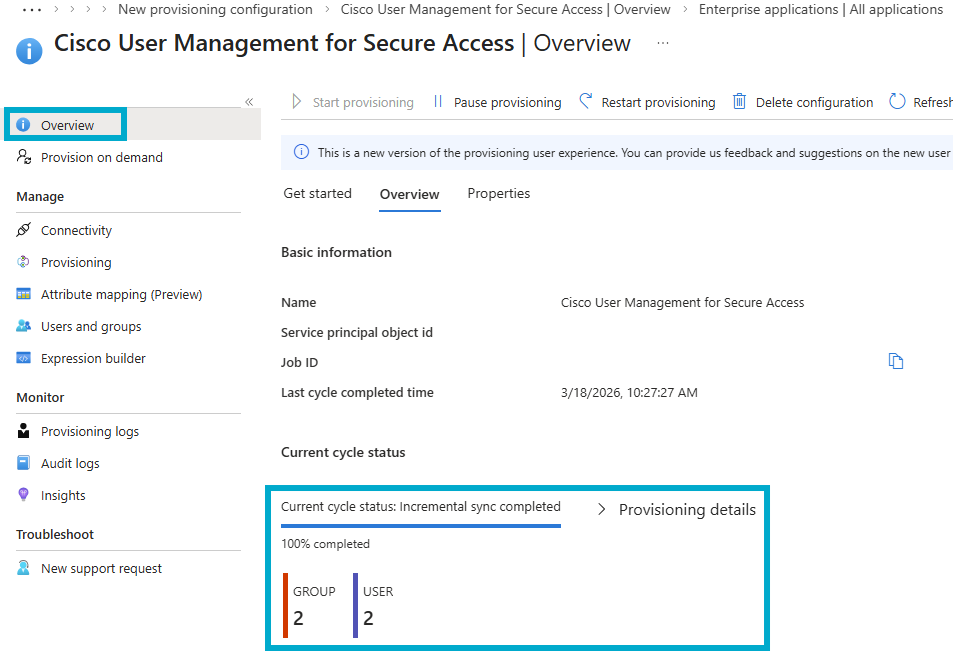The height and width of the screenshot is (655, 953).
Task: Click the info icon in feedback banner
Action: 301,153
